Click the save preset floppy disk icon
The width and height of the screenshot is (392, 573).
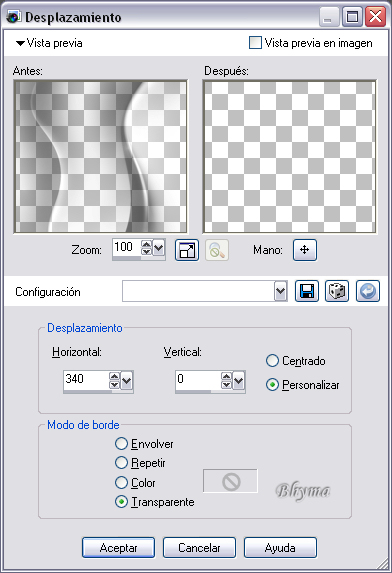[307, 291]
